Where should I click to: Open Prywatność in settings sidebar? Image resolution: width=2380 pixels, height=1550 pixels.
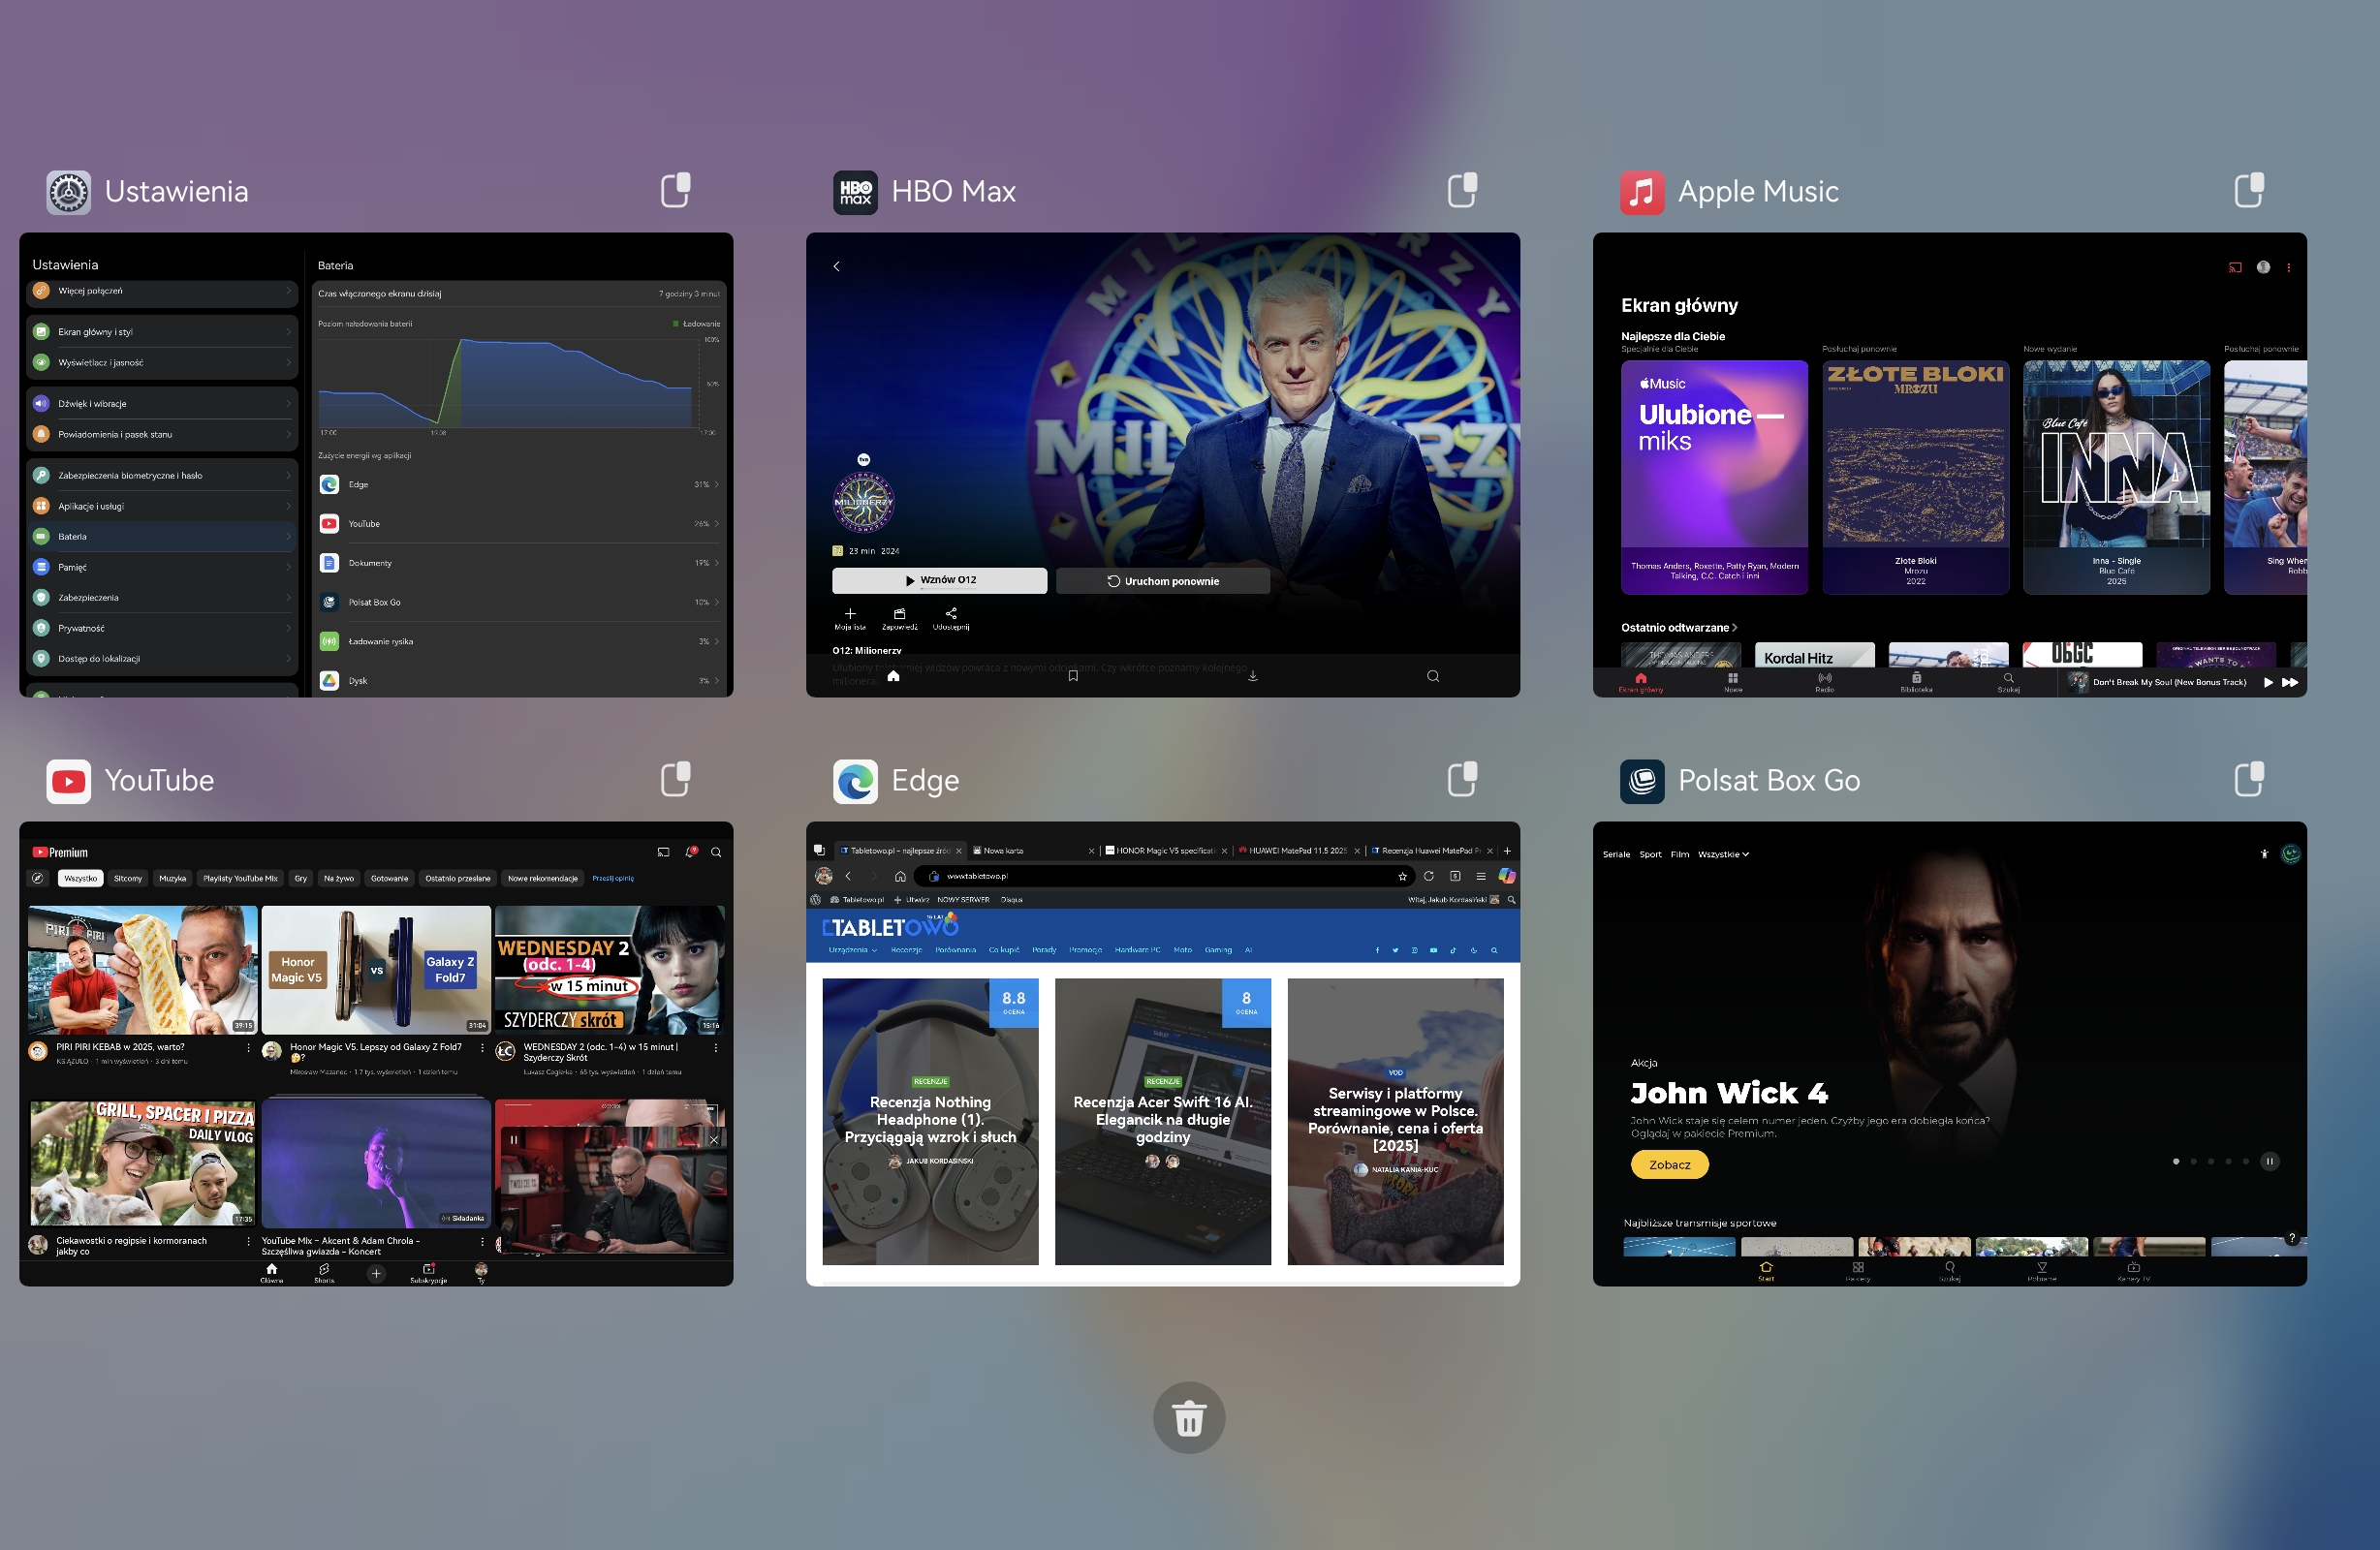pyautogui.click(x=163, y=628)
